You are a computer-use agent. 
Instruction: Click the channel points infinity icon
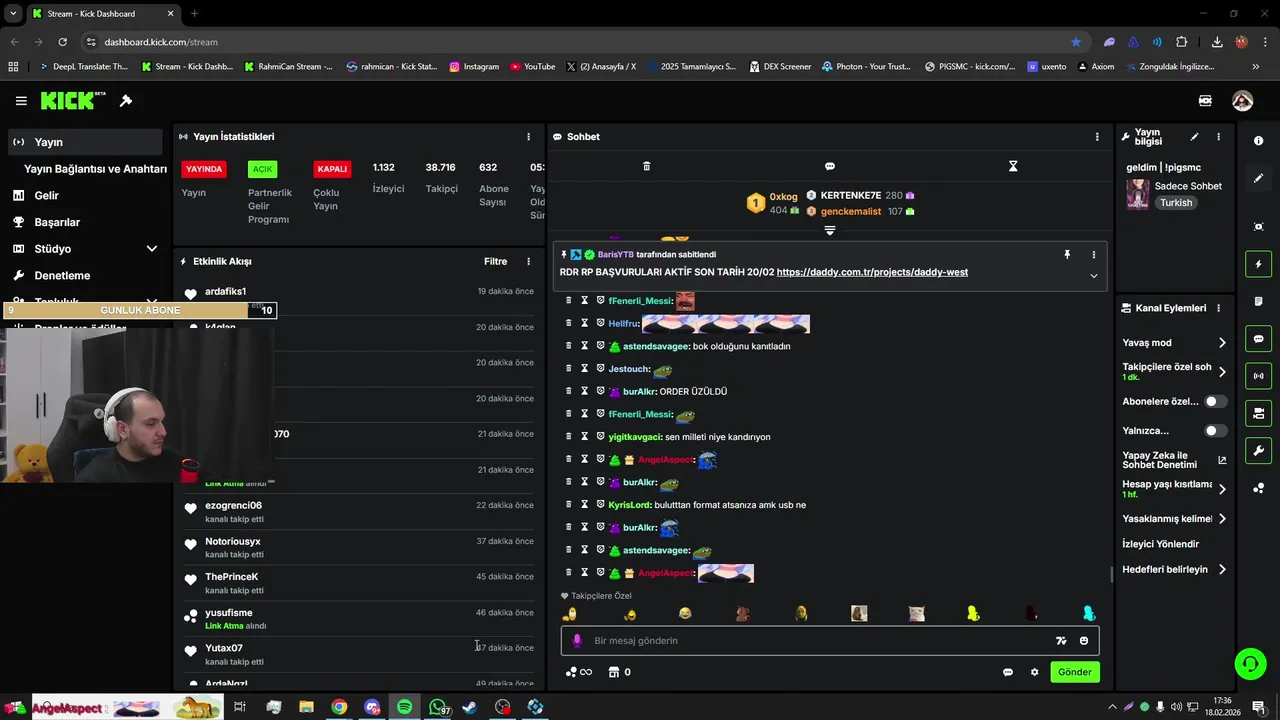coord(579,672)
